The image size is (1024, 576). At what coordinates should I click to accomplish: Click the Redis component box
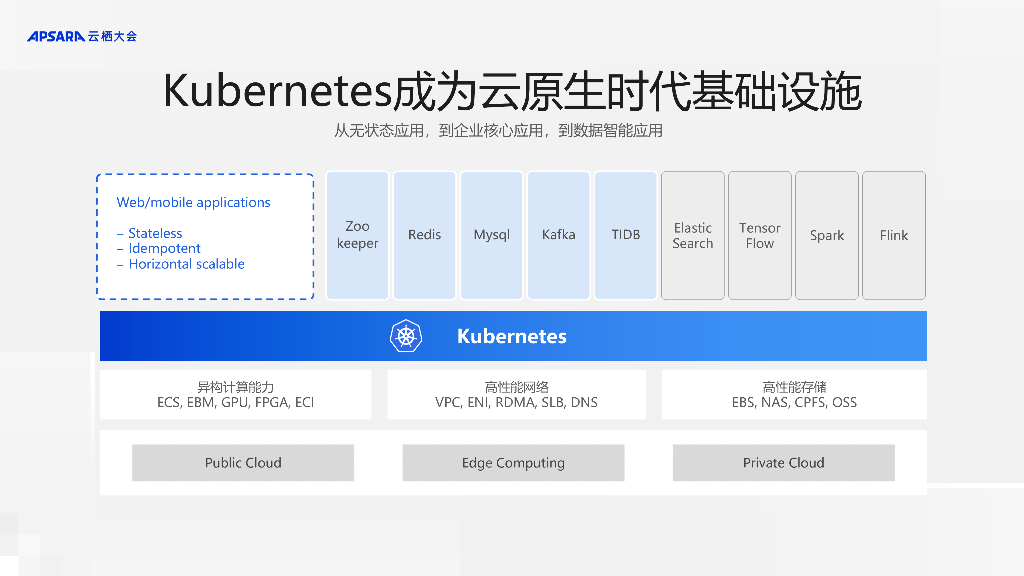point(424,236)
